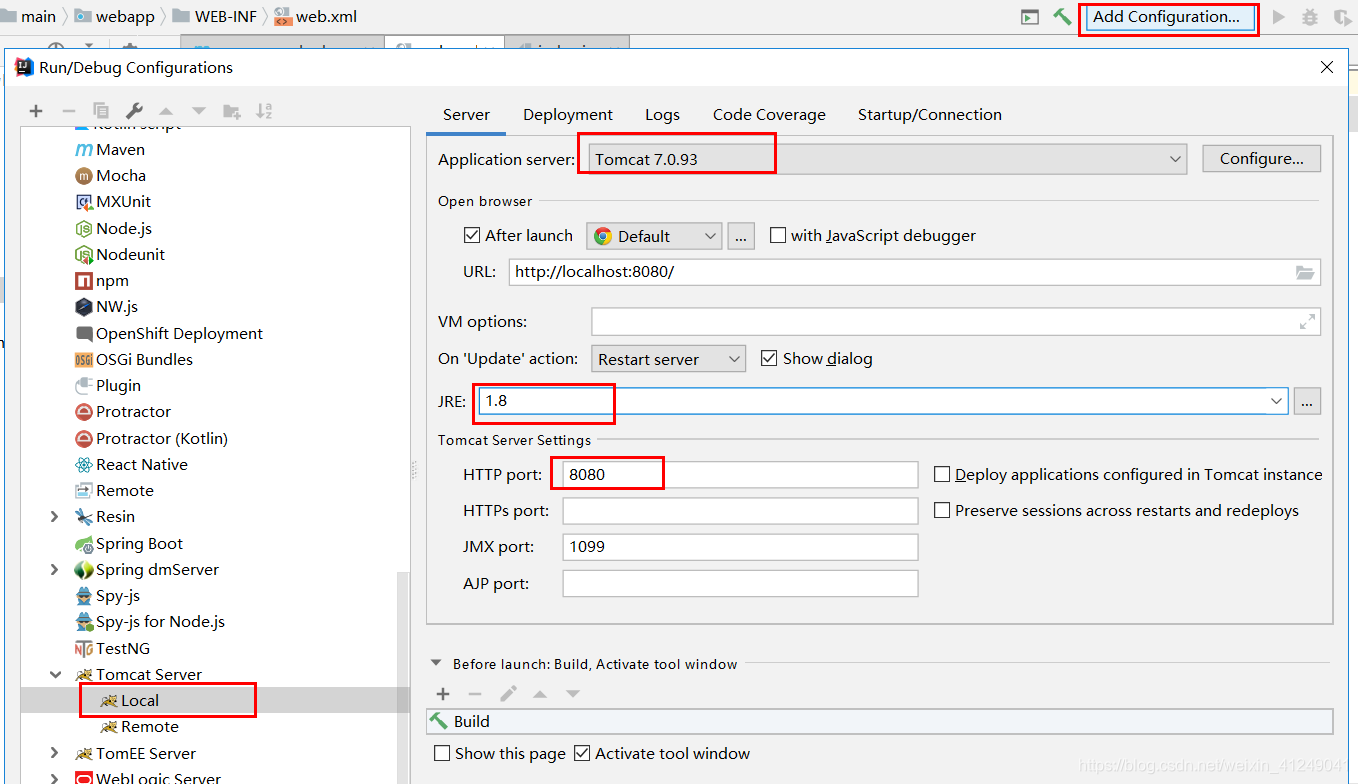Click the web.xml breadcrumb

coord(315,16)
